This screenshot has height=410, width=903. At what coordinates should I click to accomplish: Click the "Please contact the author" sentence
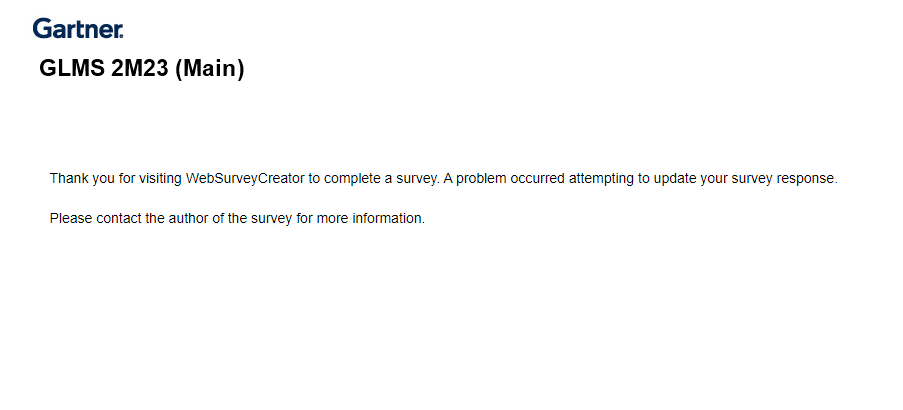click(x=237, y=219)
